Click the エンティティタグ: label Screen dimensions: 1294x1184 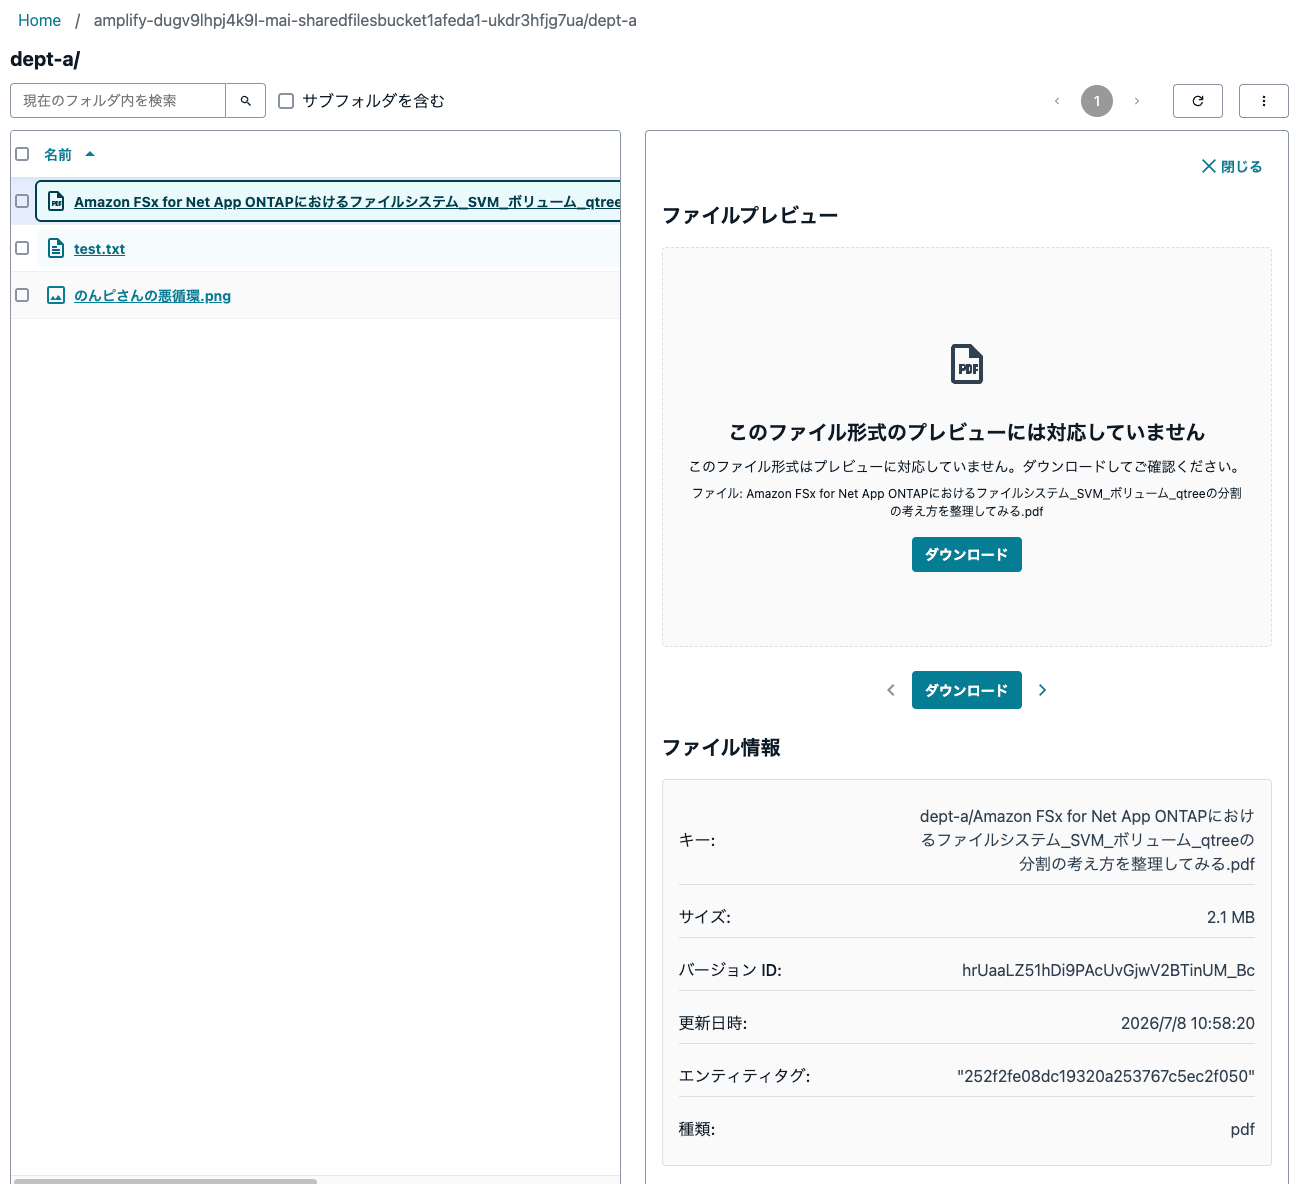(745, 1076)
